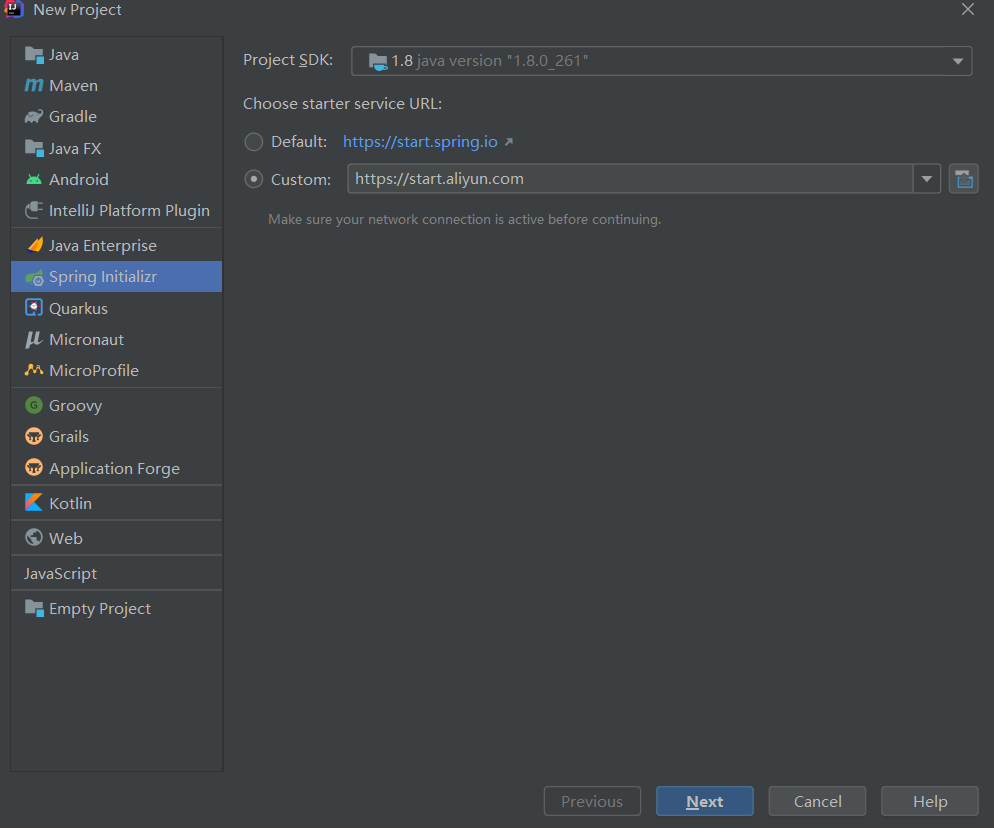Click the Web globe icon
The image size is (994, 828).
(x=34, y=538)
